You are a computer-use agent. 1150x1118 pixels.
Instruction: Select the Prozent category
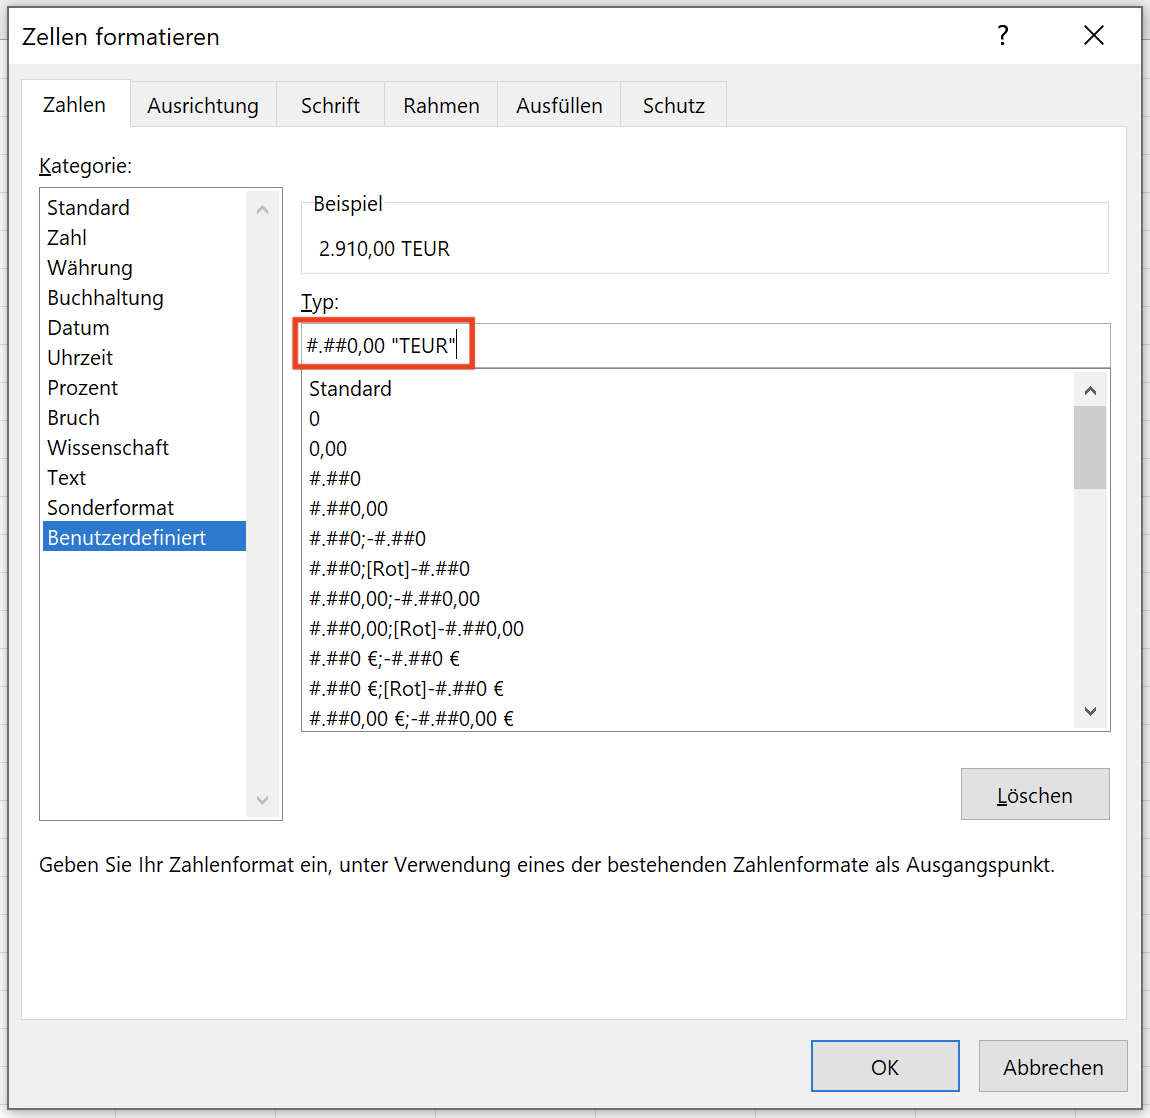coord(82,388)
